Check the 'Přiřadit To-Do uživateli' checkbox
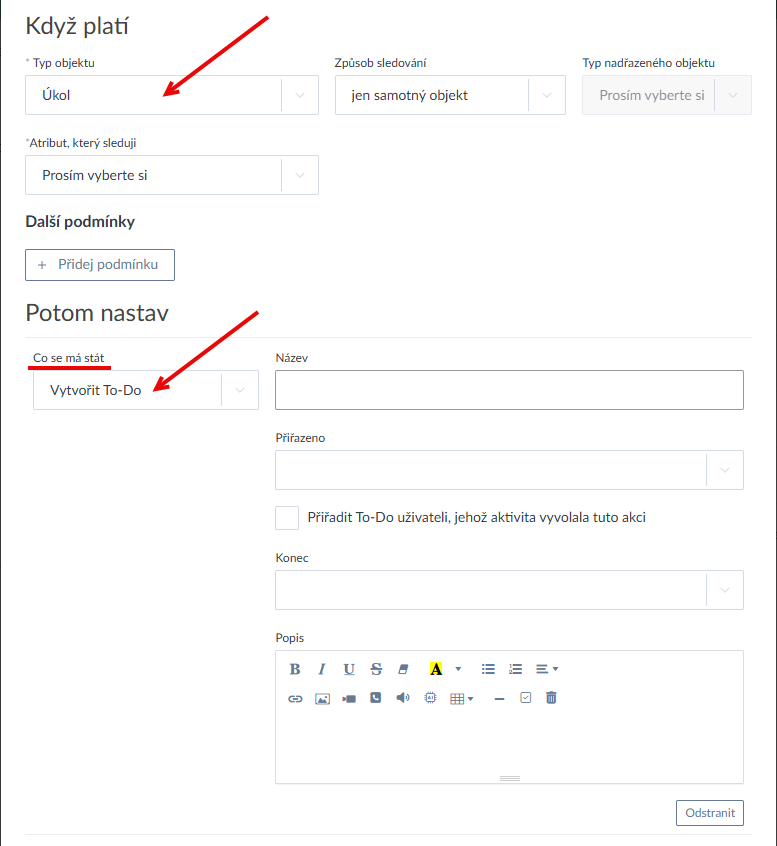The image size is (777, 846). (x=287, y=518)
